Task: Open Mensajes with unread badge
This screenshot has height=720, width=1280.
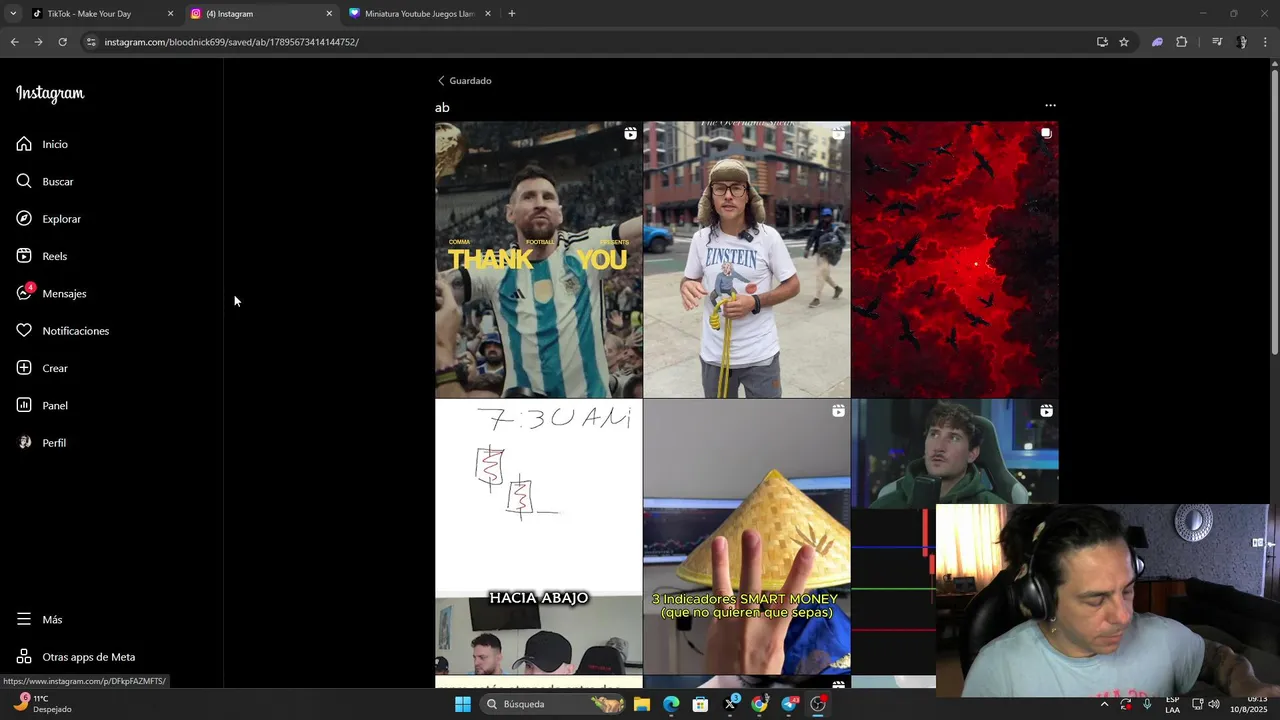Action: coord(50,293)
